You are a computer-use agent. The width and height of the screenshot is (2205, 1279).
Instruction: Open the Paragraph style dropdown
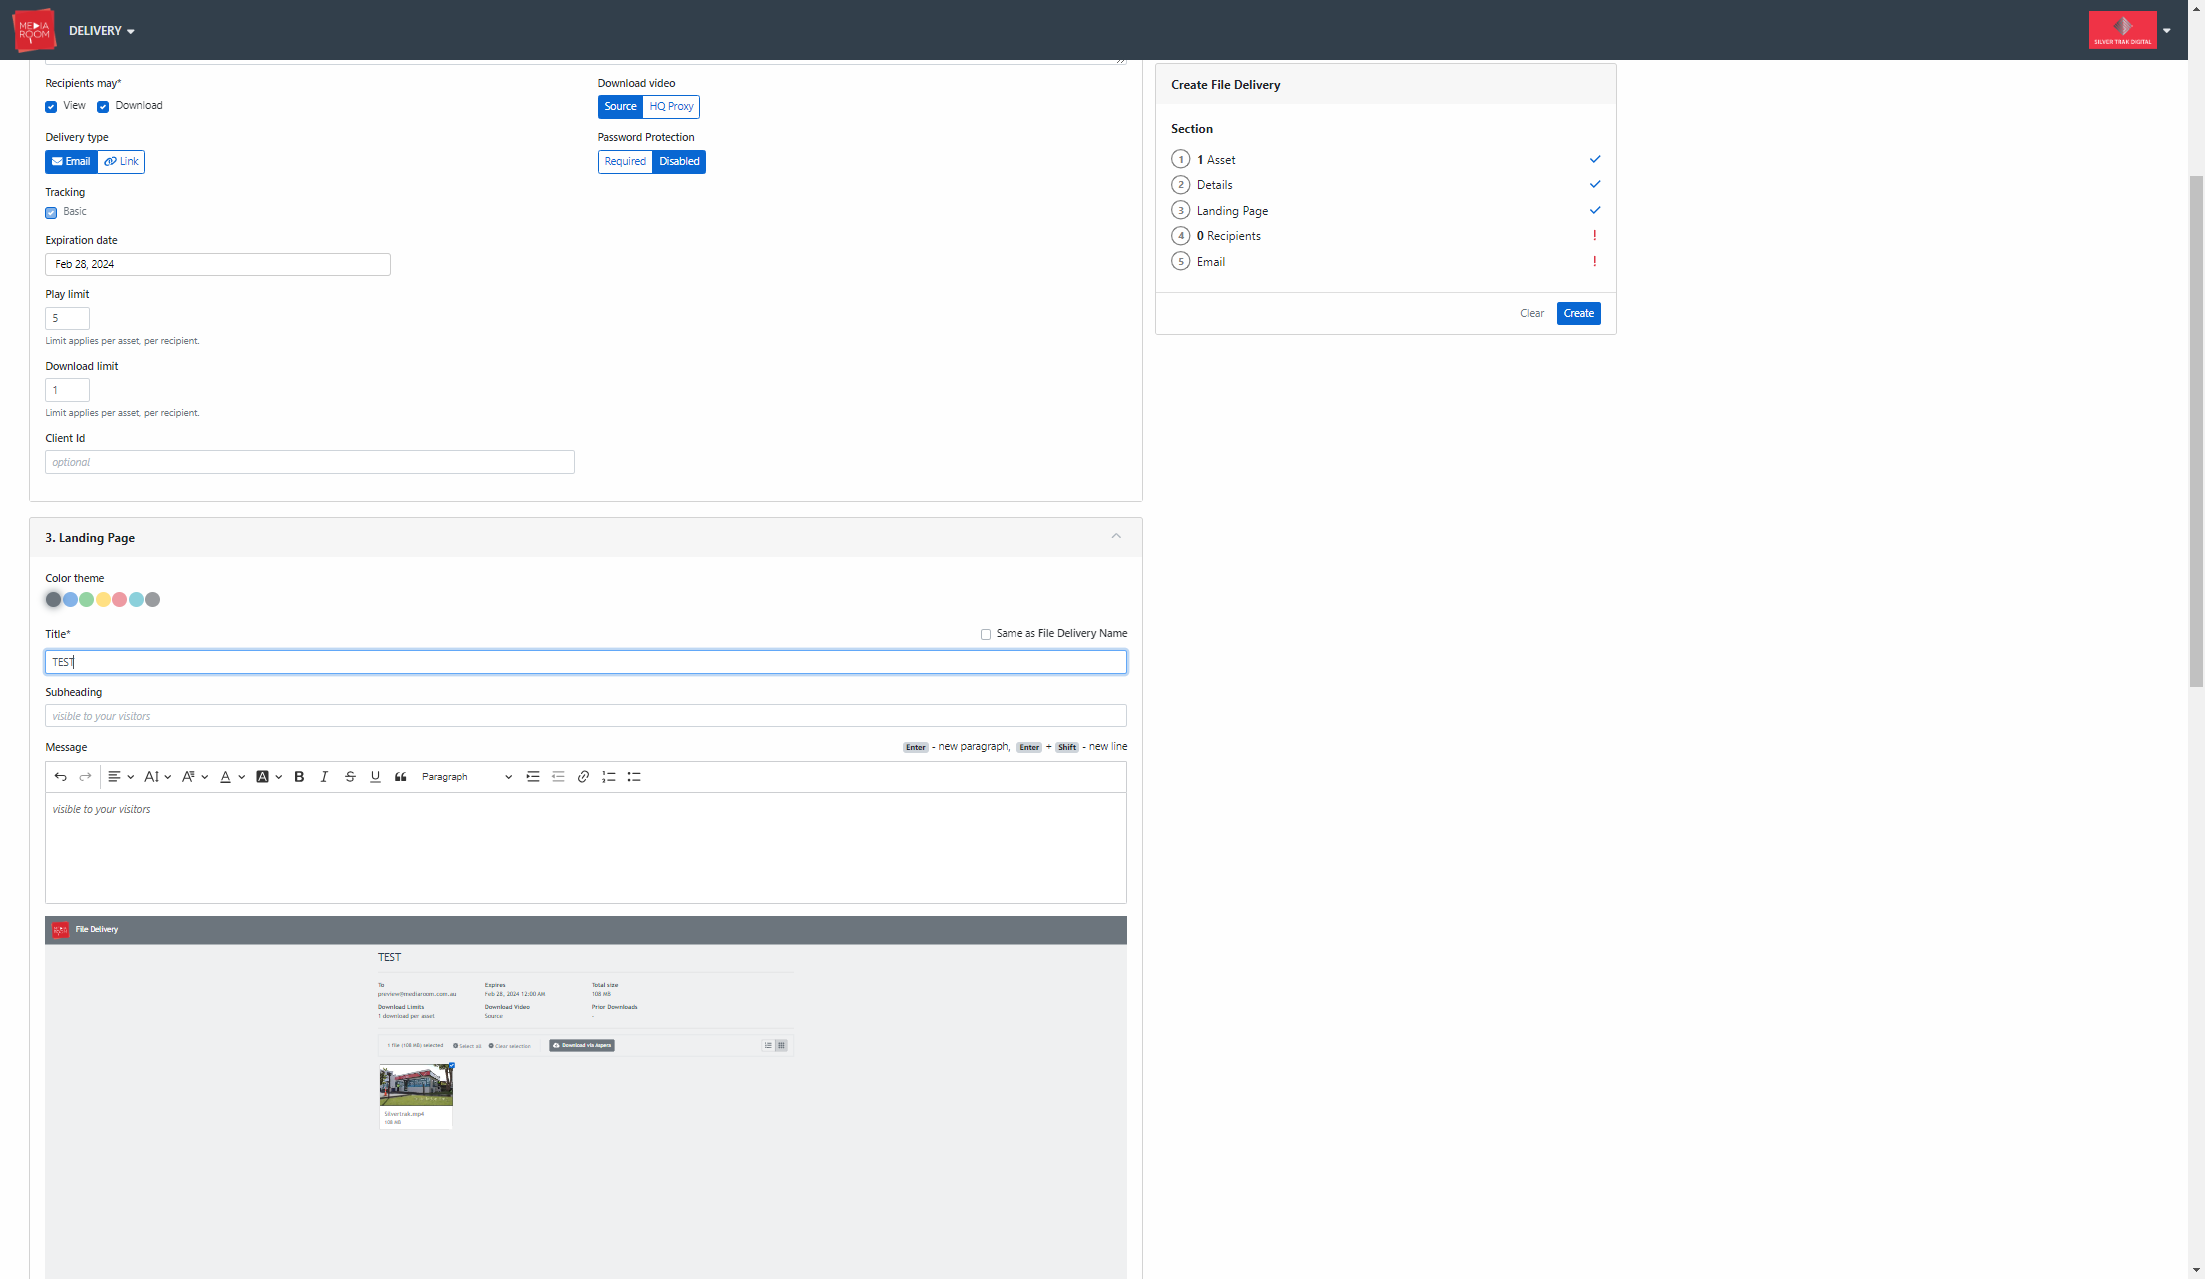(x=466, y=777)
